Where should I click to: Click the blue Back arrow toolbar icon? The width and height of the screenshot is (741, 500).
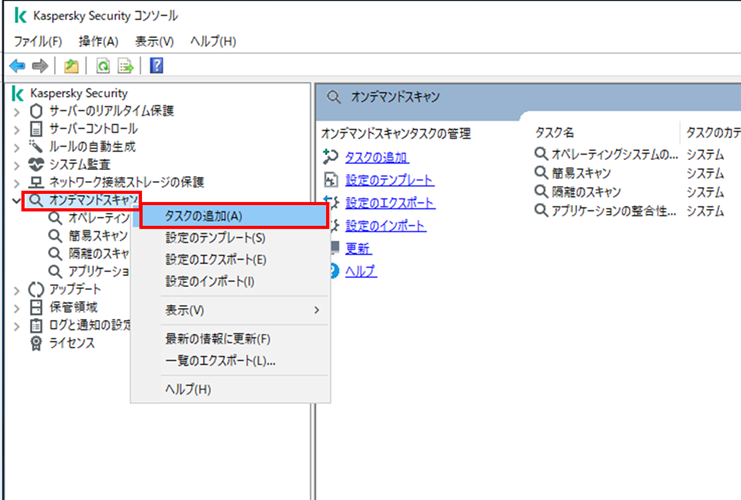coord(17,66)
